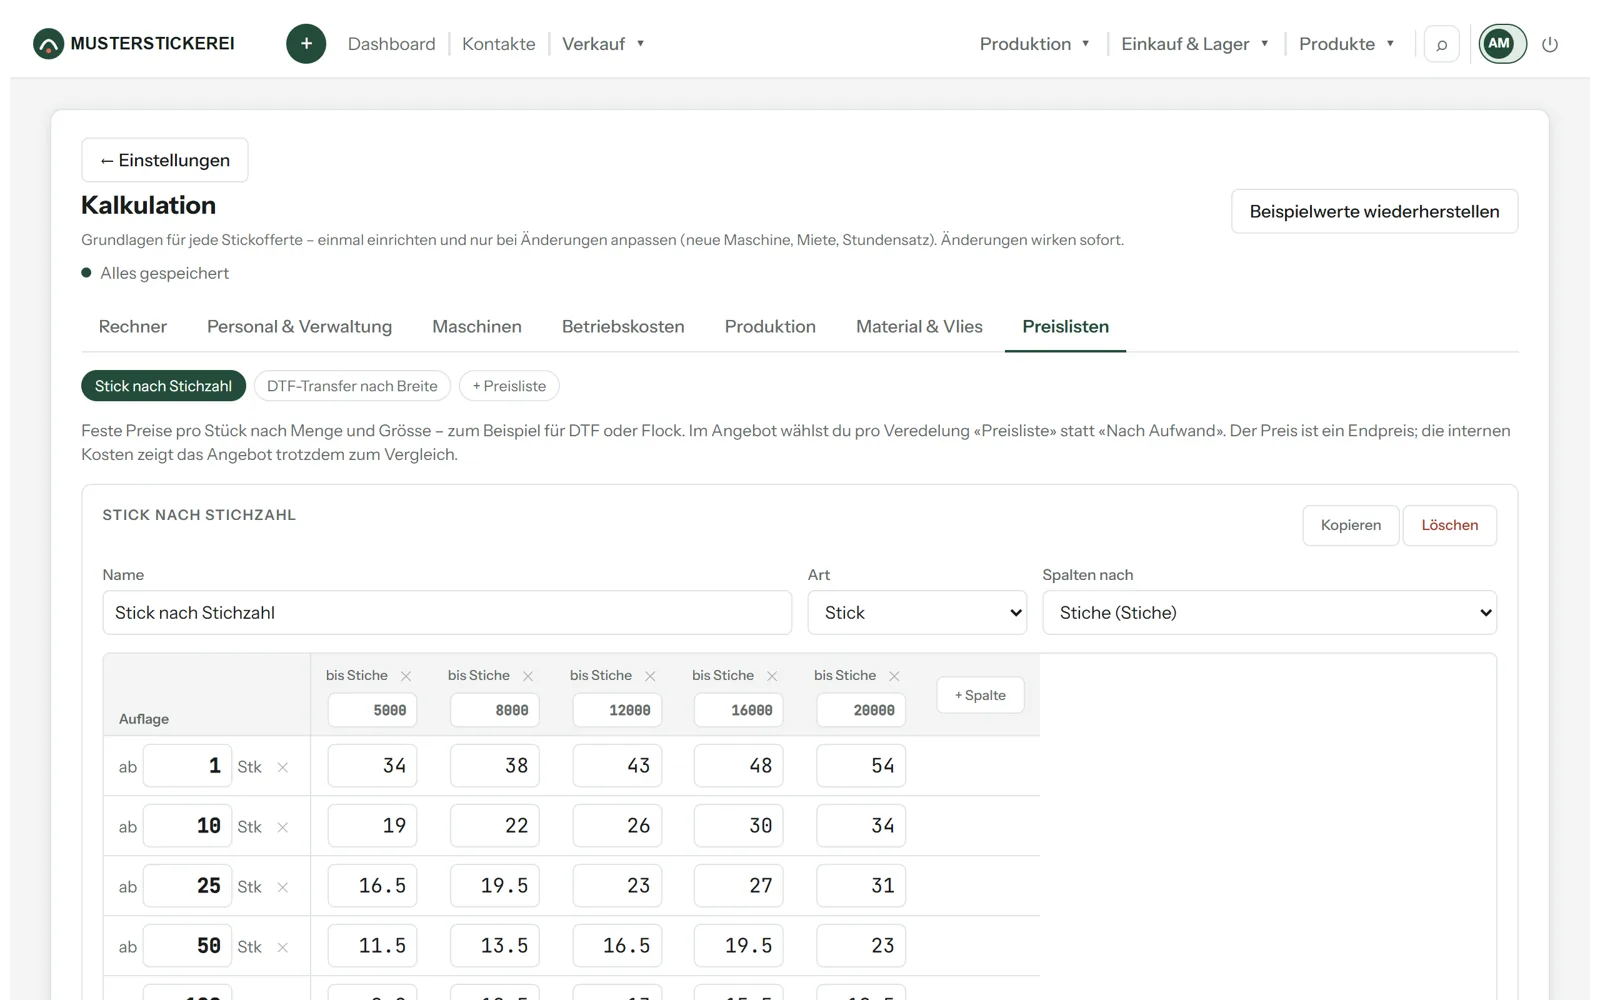This screenshot has height=1000, width=1600.
Task: Open the 'Spalten nach' dropdown
Action: click(1269, 613)
